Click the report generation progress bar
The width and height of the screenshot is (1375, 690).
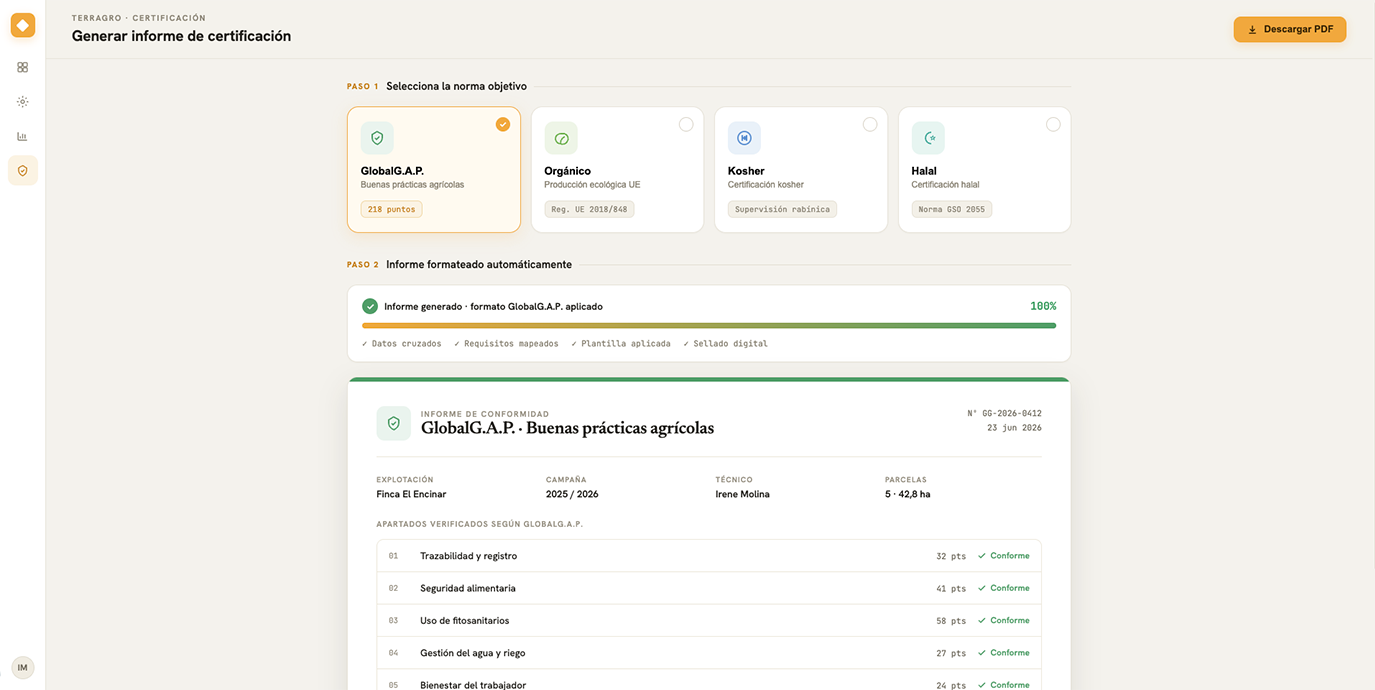[x=709, y=325]
